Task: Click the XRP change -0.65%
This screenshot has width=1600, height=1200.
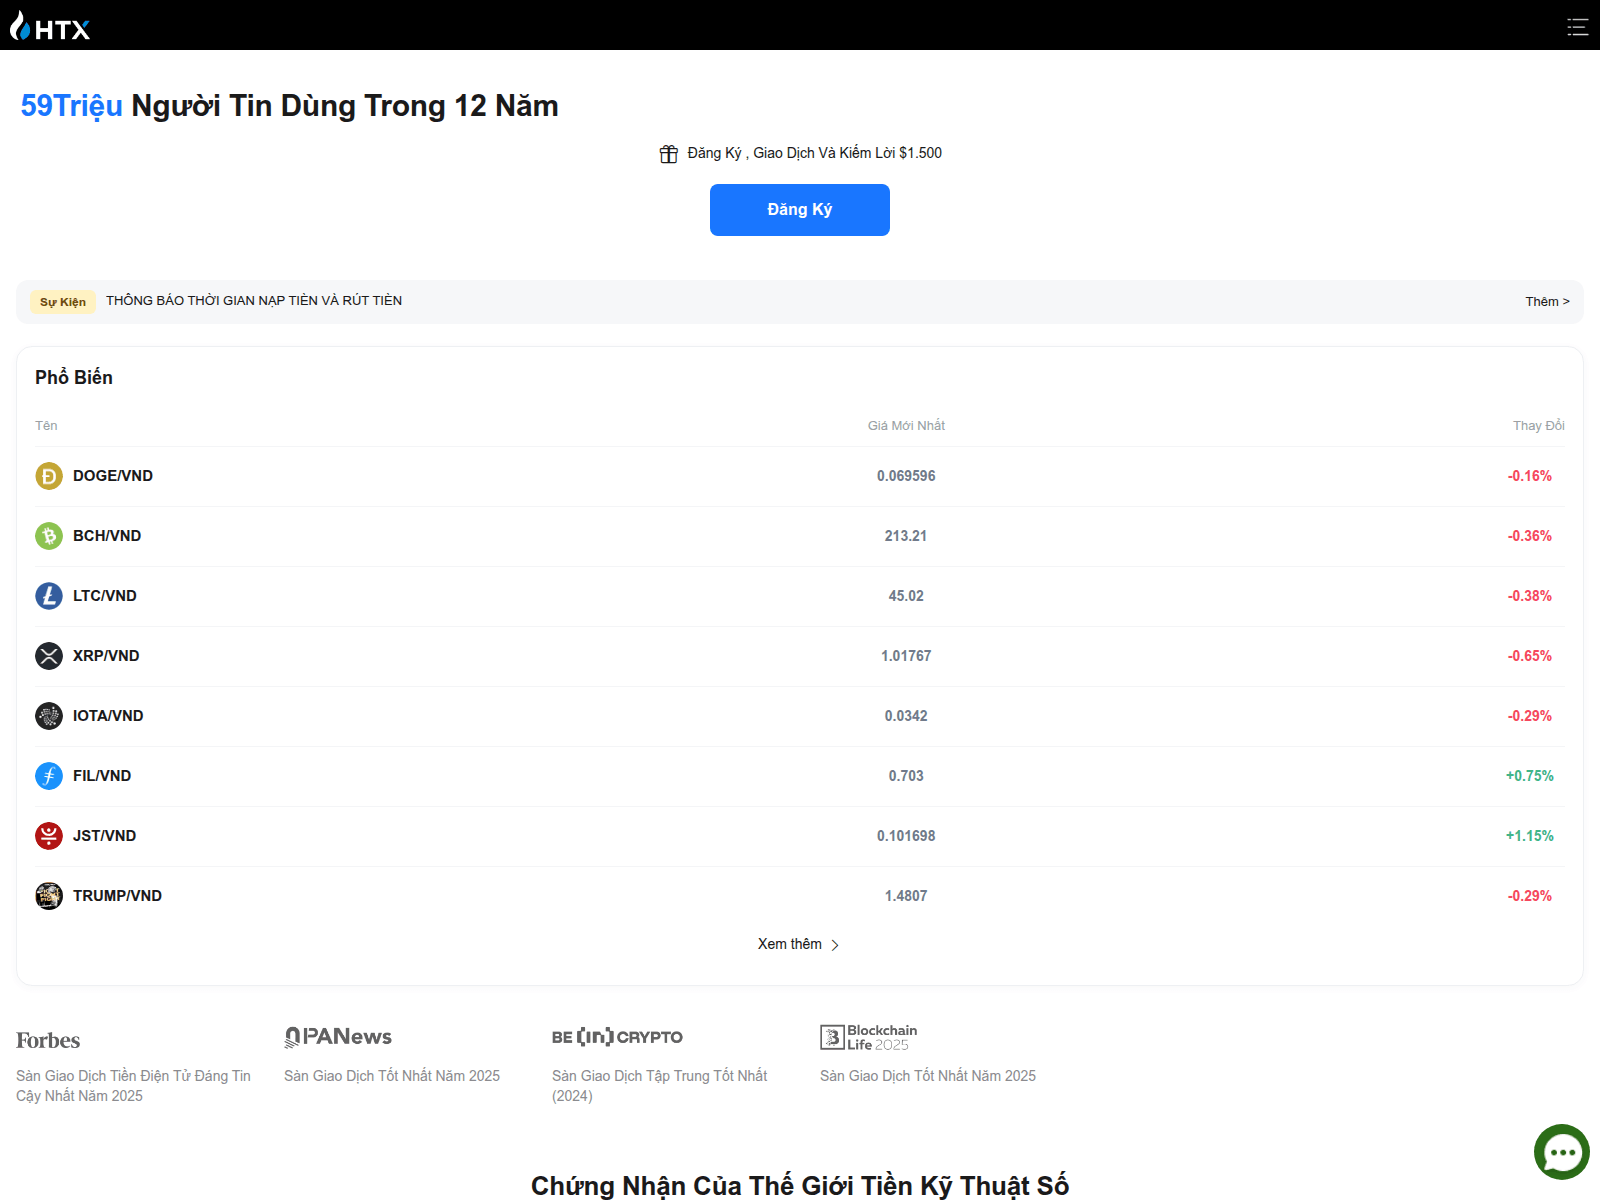Action: coord(1530,656)
